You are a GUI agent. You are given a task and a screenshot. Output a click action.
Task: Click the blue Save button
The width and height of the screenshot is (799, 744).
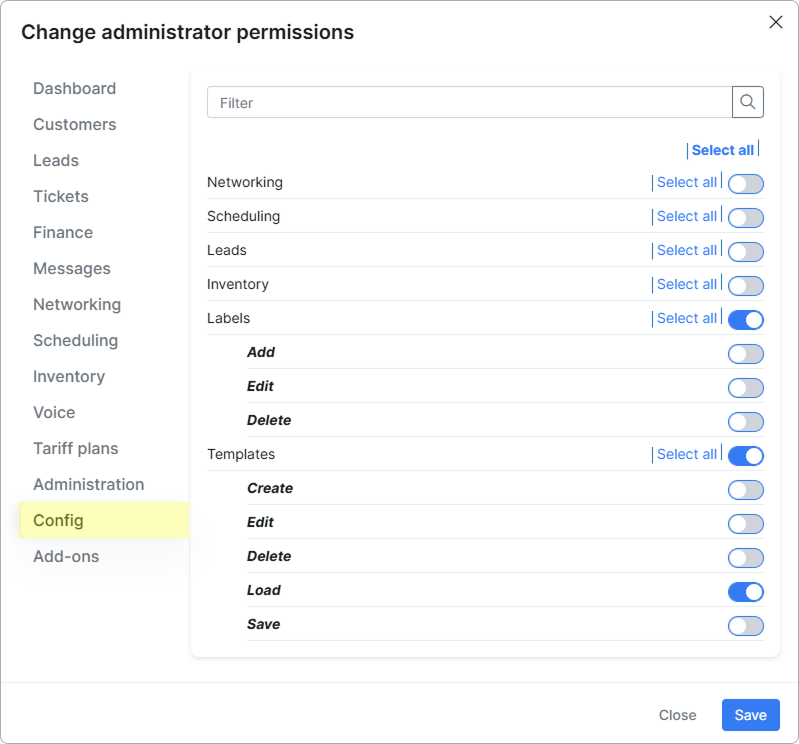pos(751,715)
